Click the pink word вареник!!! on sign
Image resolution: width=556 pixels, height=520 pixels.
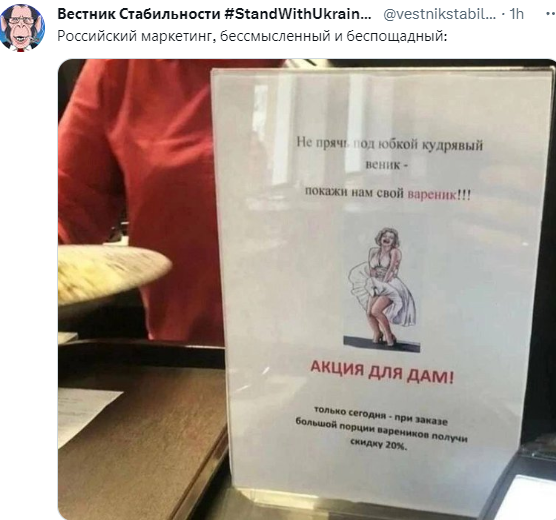tap(439, 194)
